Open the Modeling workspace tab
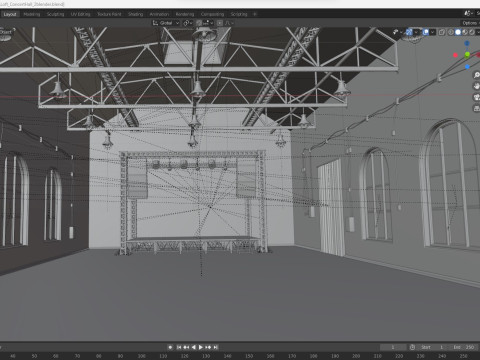The width and height of the screenshot is (480, 360). tap(32, 14)
